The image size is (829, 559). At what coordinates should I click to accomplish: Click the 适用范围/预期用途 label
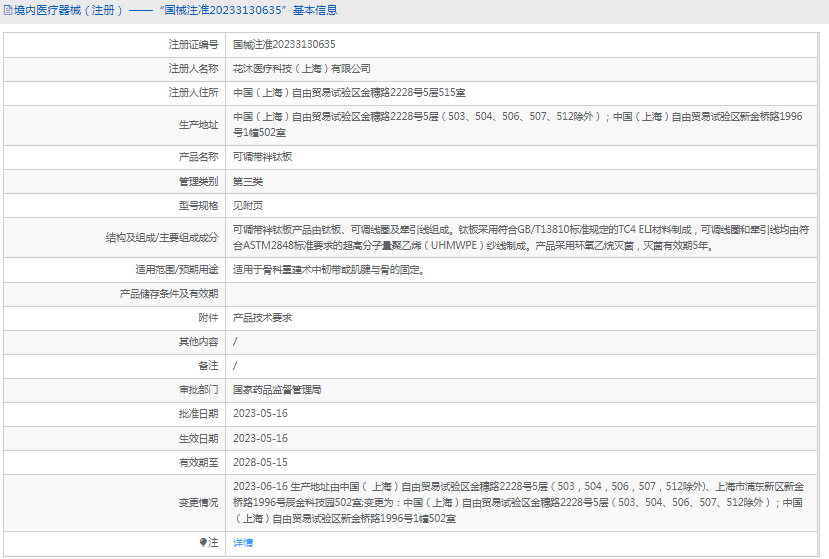[x=176, y=270]
